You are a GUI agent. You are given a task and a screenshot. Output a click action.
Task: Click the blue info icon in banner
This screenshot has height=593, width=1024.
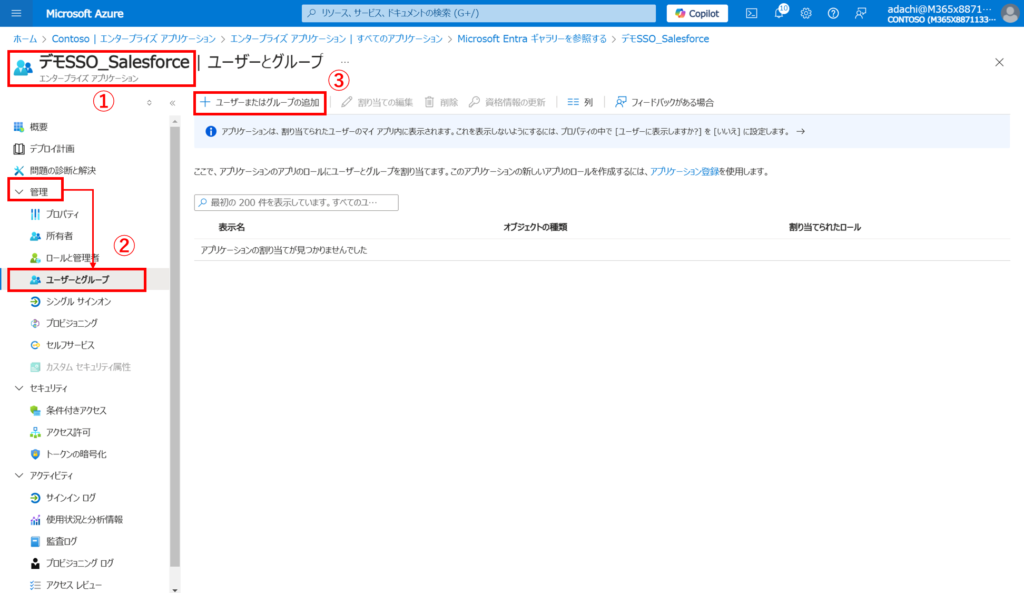tap(211, 131)
